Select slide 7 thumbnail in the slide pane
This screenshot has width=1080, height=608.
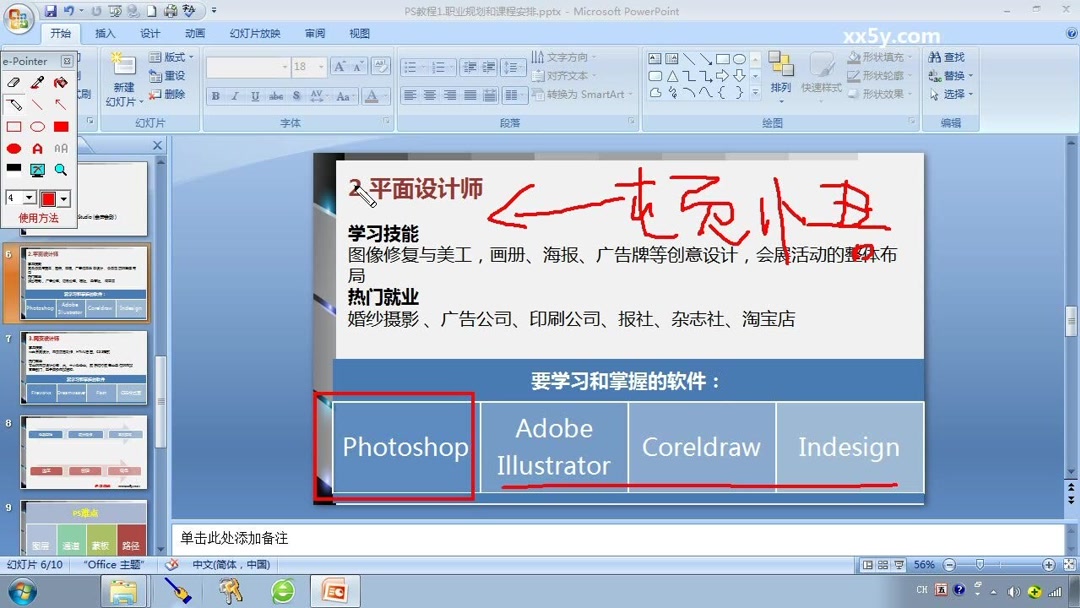click(85, 365)
